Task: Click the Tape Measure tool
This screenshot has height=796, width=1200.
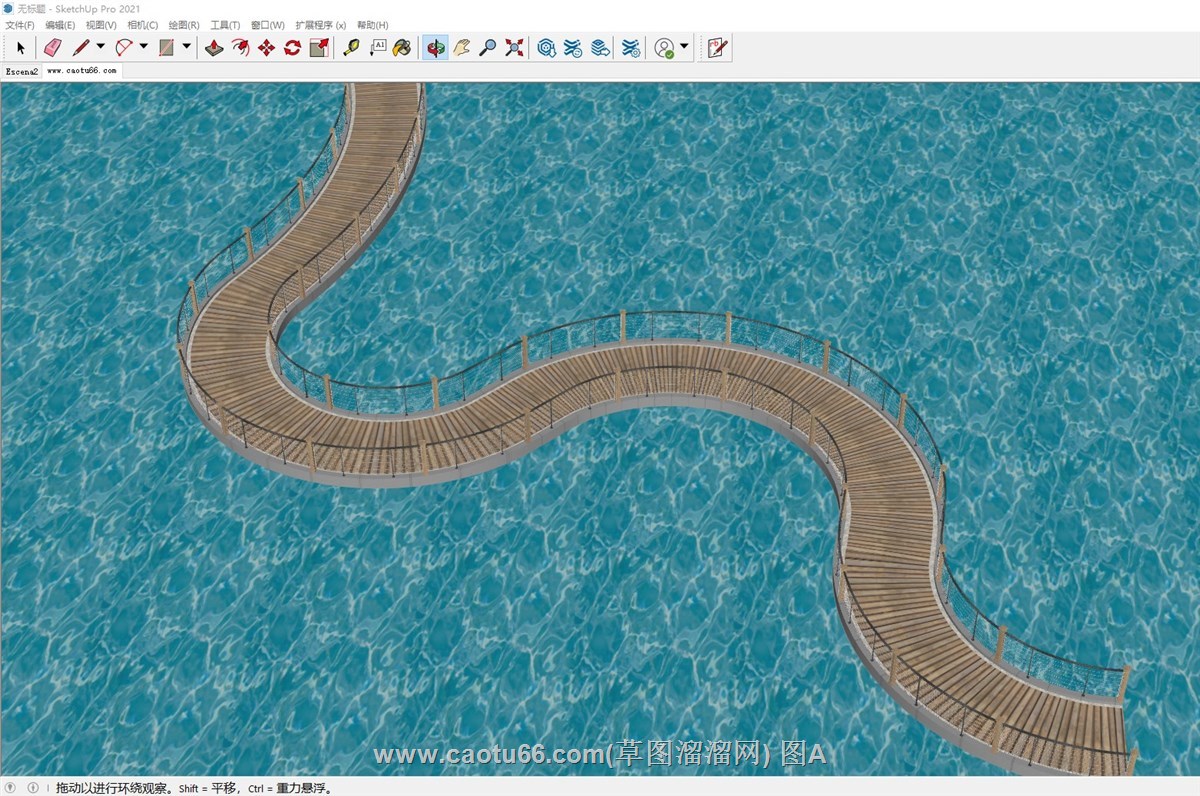Action: coord(351,47)
